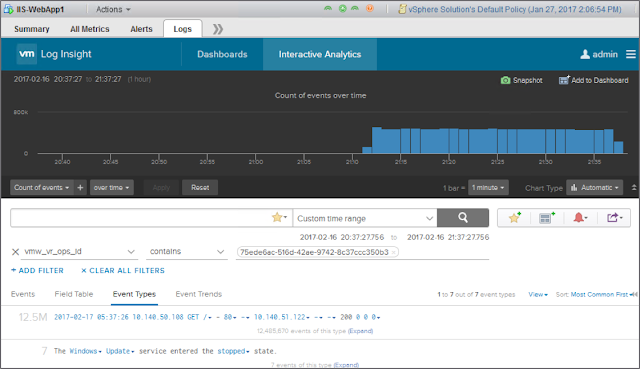Change sort Most Common First
Image resolution: width=640 pixels, height=369 pixels.
[x=599, y=294]
